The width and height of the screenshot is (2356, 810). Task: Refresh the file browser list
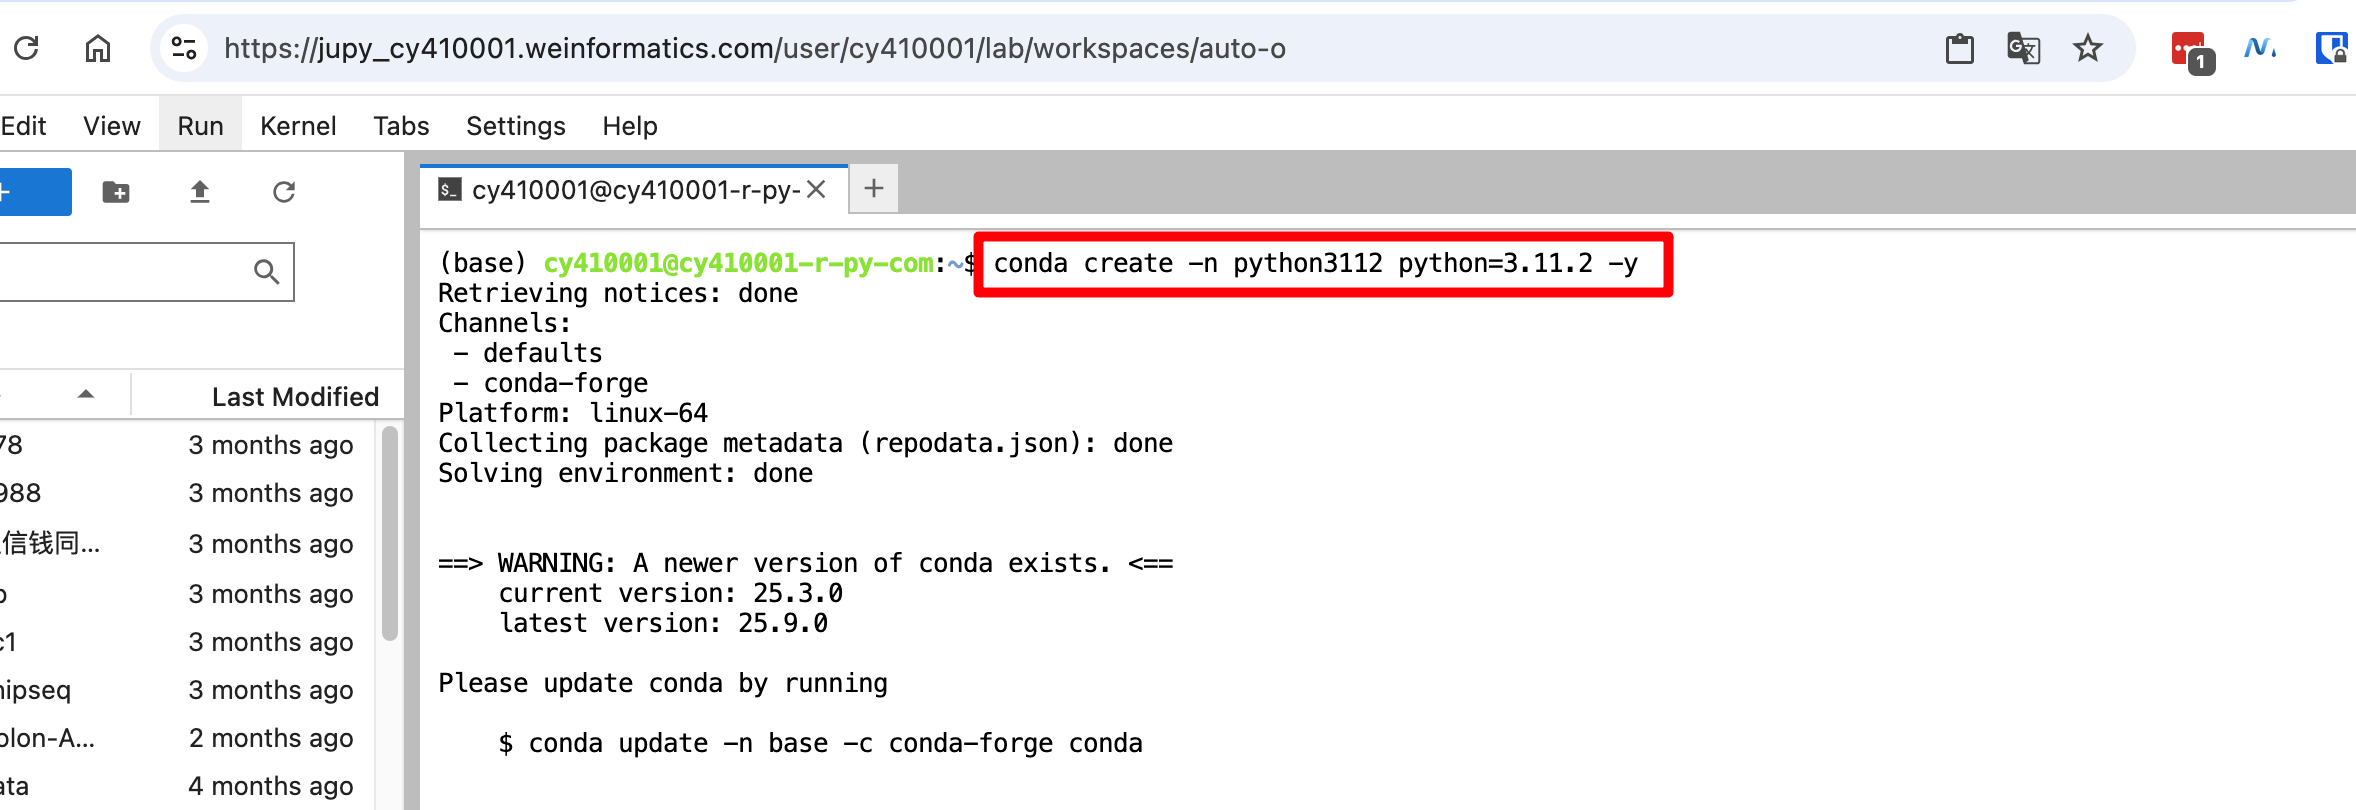tap(284, 192)
